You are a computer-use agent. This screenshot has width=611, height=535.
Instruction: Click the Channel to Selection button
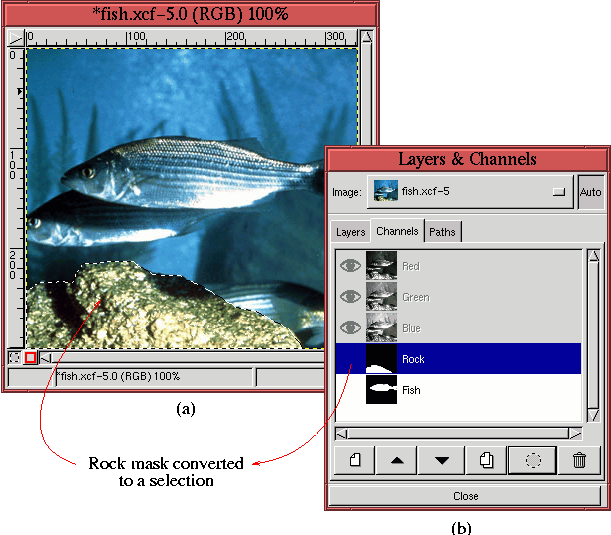[x=533, y=460]
